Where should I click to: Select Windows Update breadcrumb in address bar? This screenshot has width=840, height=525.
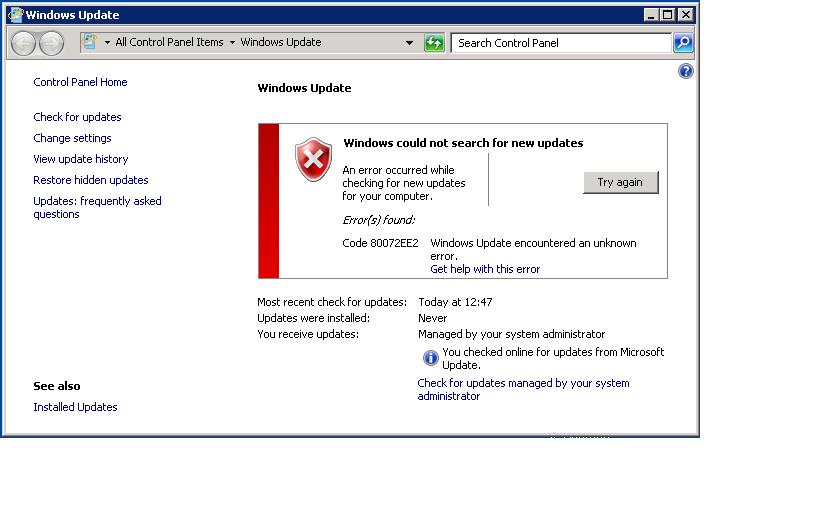click(281, 42)
